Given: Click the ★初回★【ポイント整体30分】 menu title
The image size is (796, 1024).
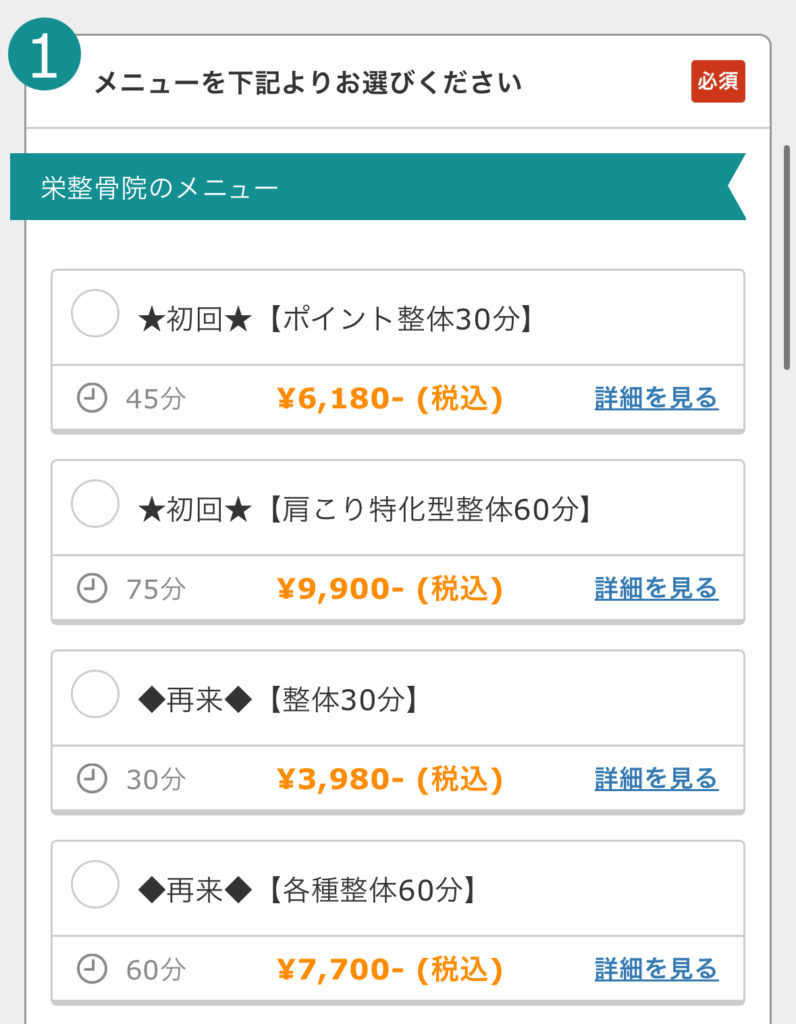Looking at the screenshot, I should point(334,319).
